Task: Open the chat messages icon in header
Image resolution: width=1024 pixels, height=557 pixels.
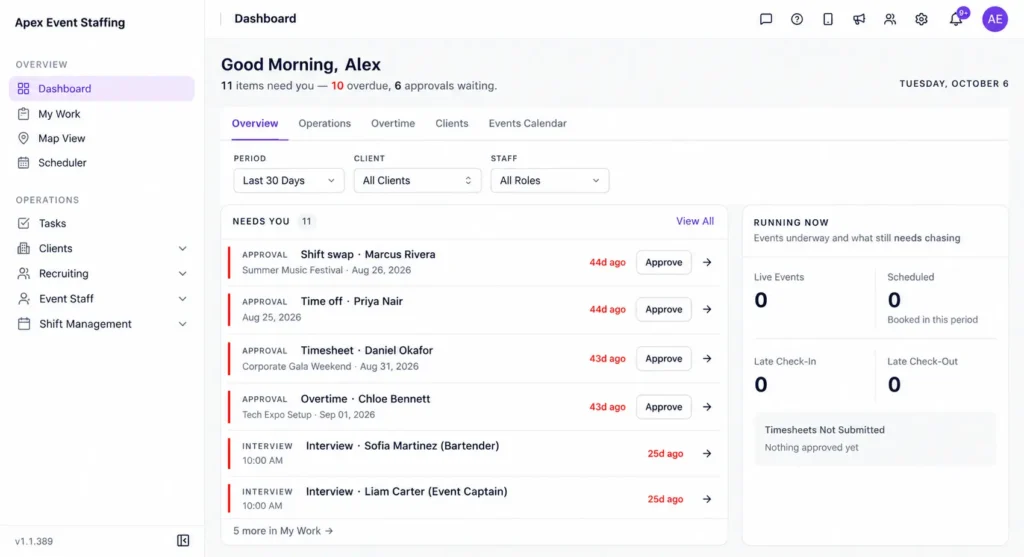Action: click(765, 19)
